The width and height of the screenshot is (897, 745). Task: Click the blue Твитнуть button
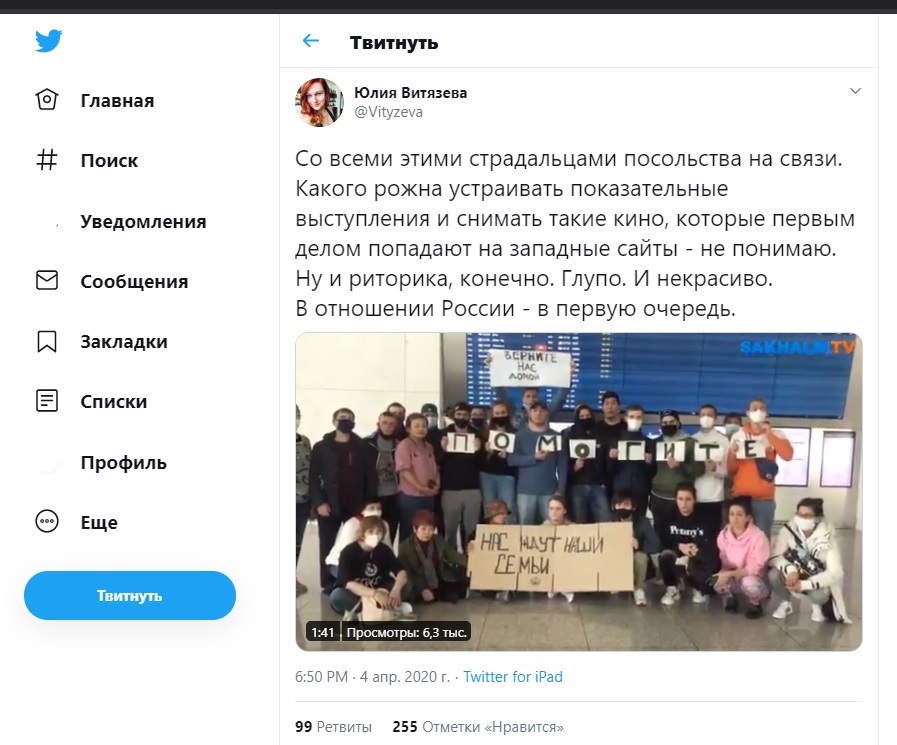130,595
